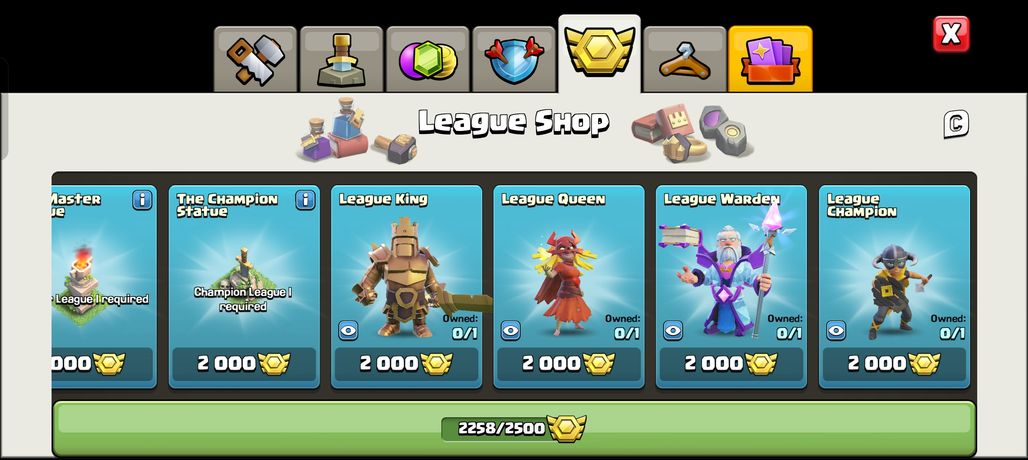Image resolution: width=1028 pixels, height=460 pixels.
Task: Open the purple cards offers tab
Action: pos(770,60)
